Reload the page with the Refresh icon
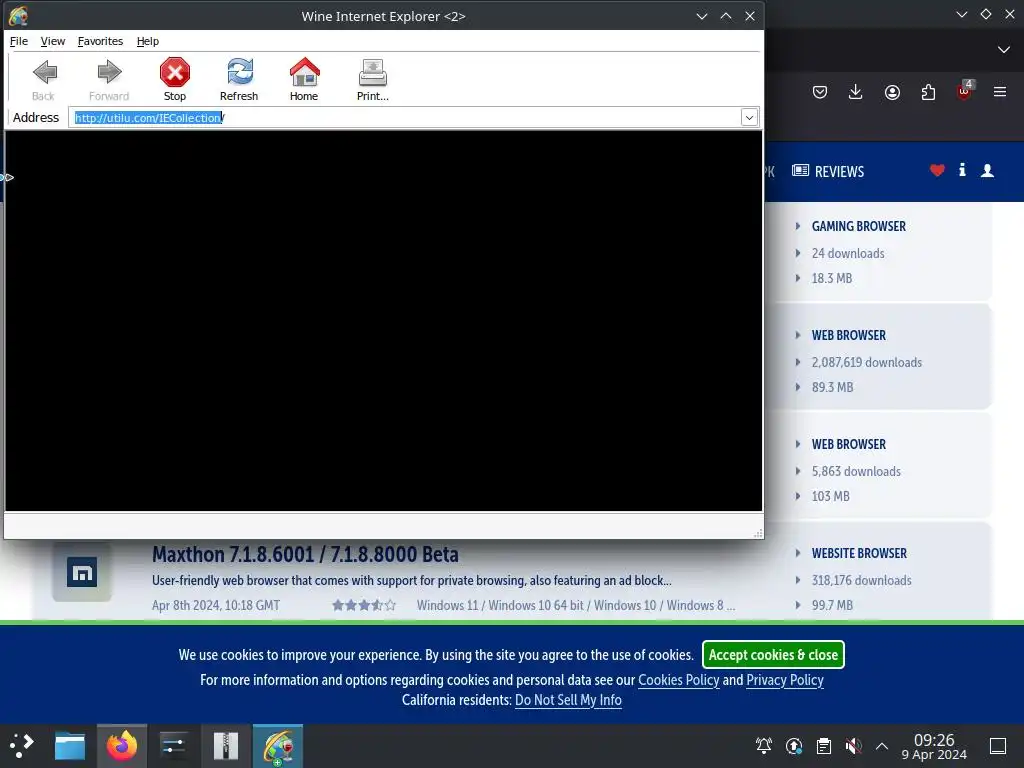This screenshot has width=1024, height=768. [239, 72]
